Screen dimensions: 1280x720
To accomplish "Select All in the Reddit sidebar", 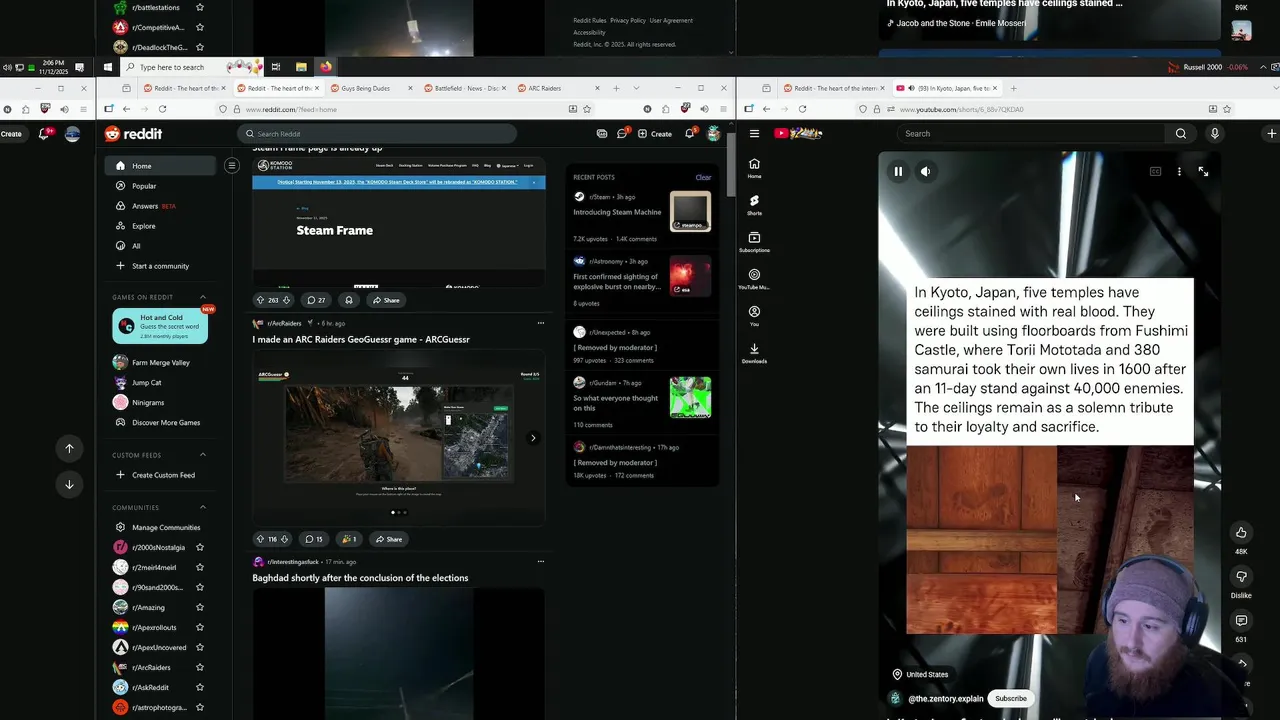I will (160, 246).
